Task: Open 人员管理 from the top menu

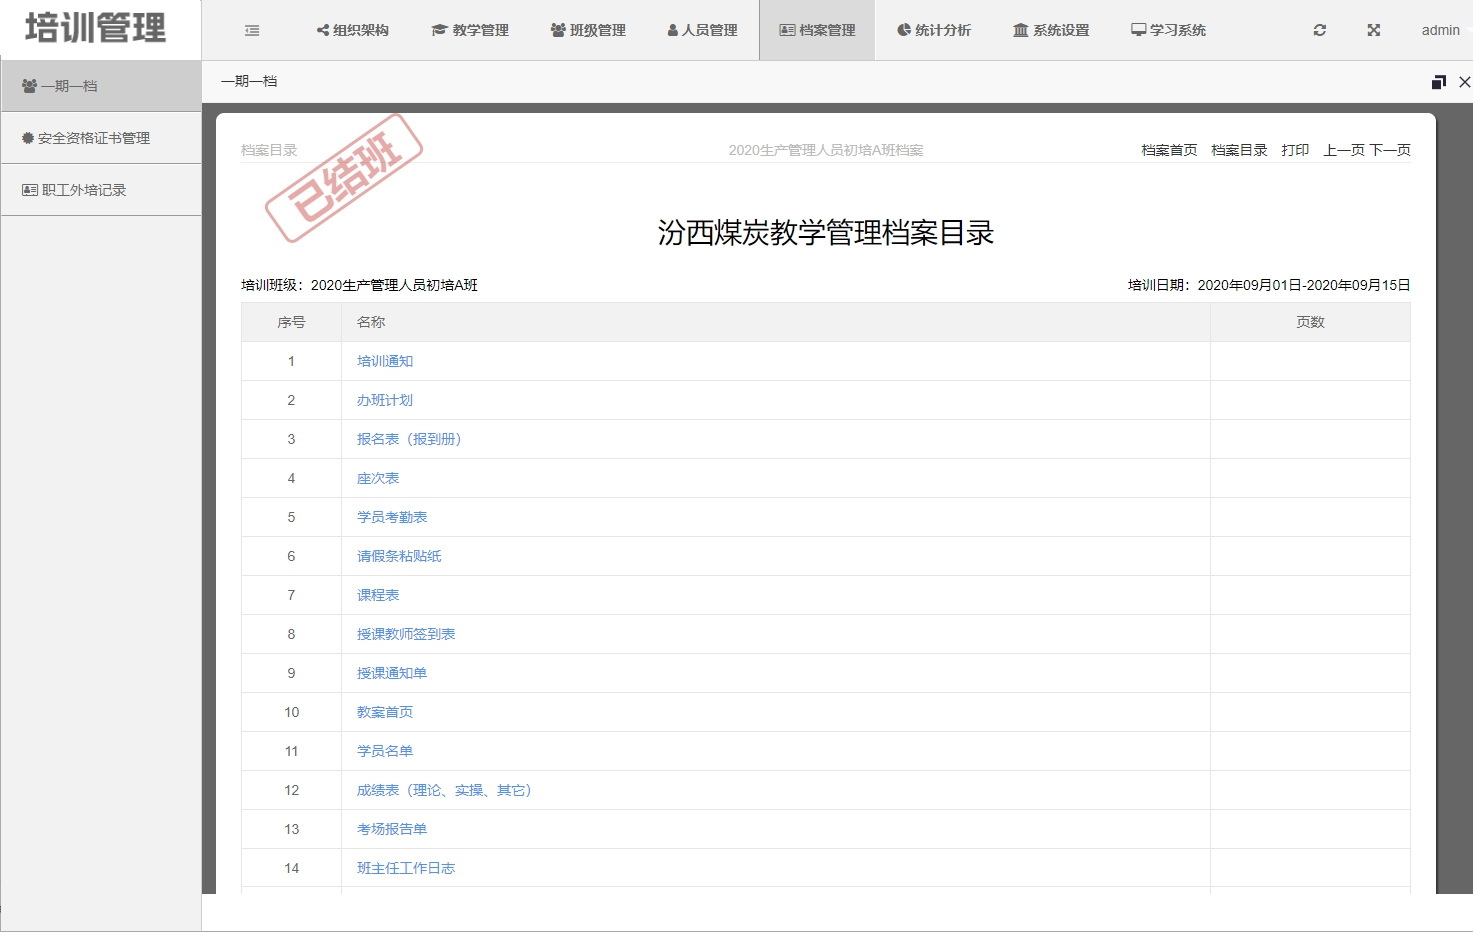Action: (x=702, y=30)
